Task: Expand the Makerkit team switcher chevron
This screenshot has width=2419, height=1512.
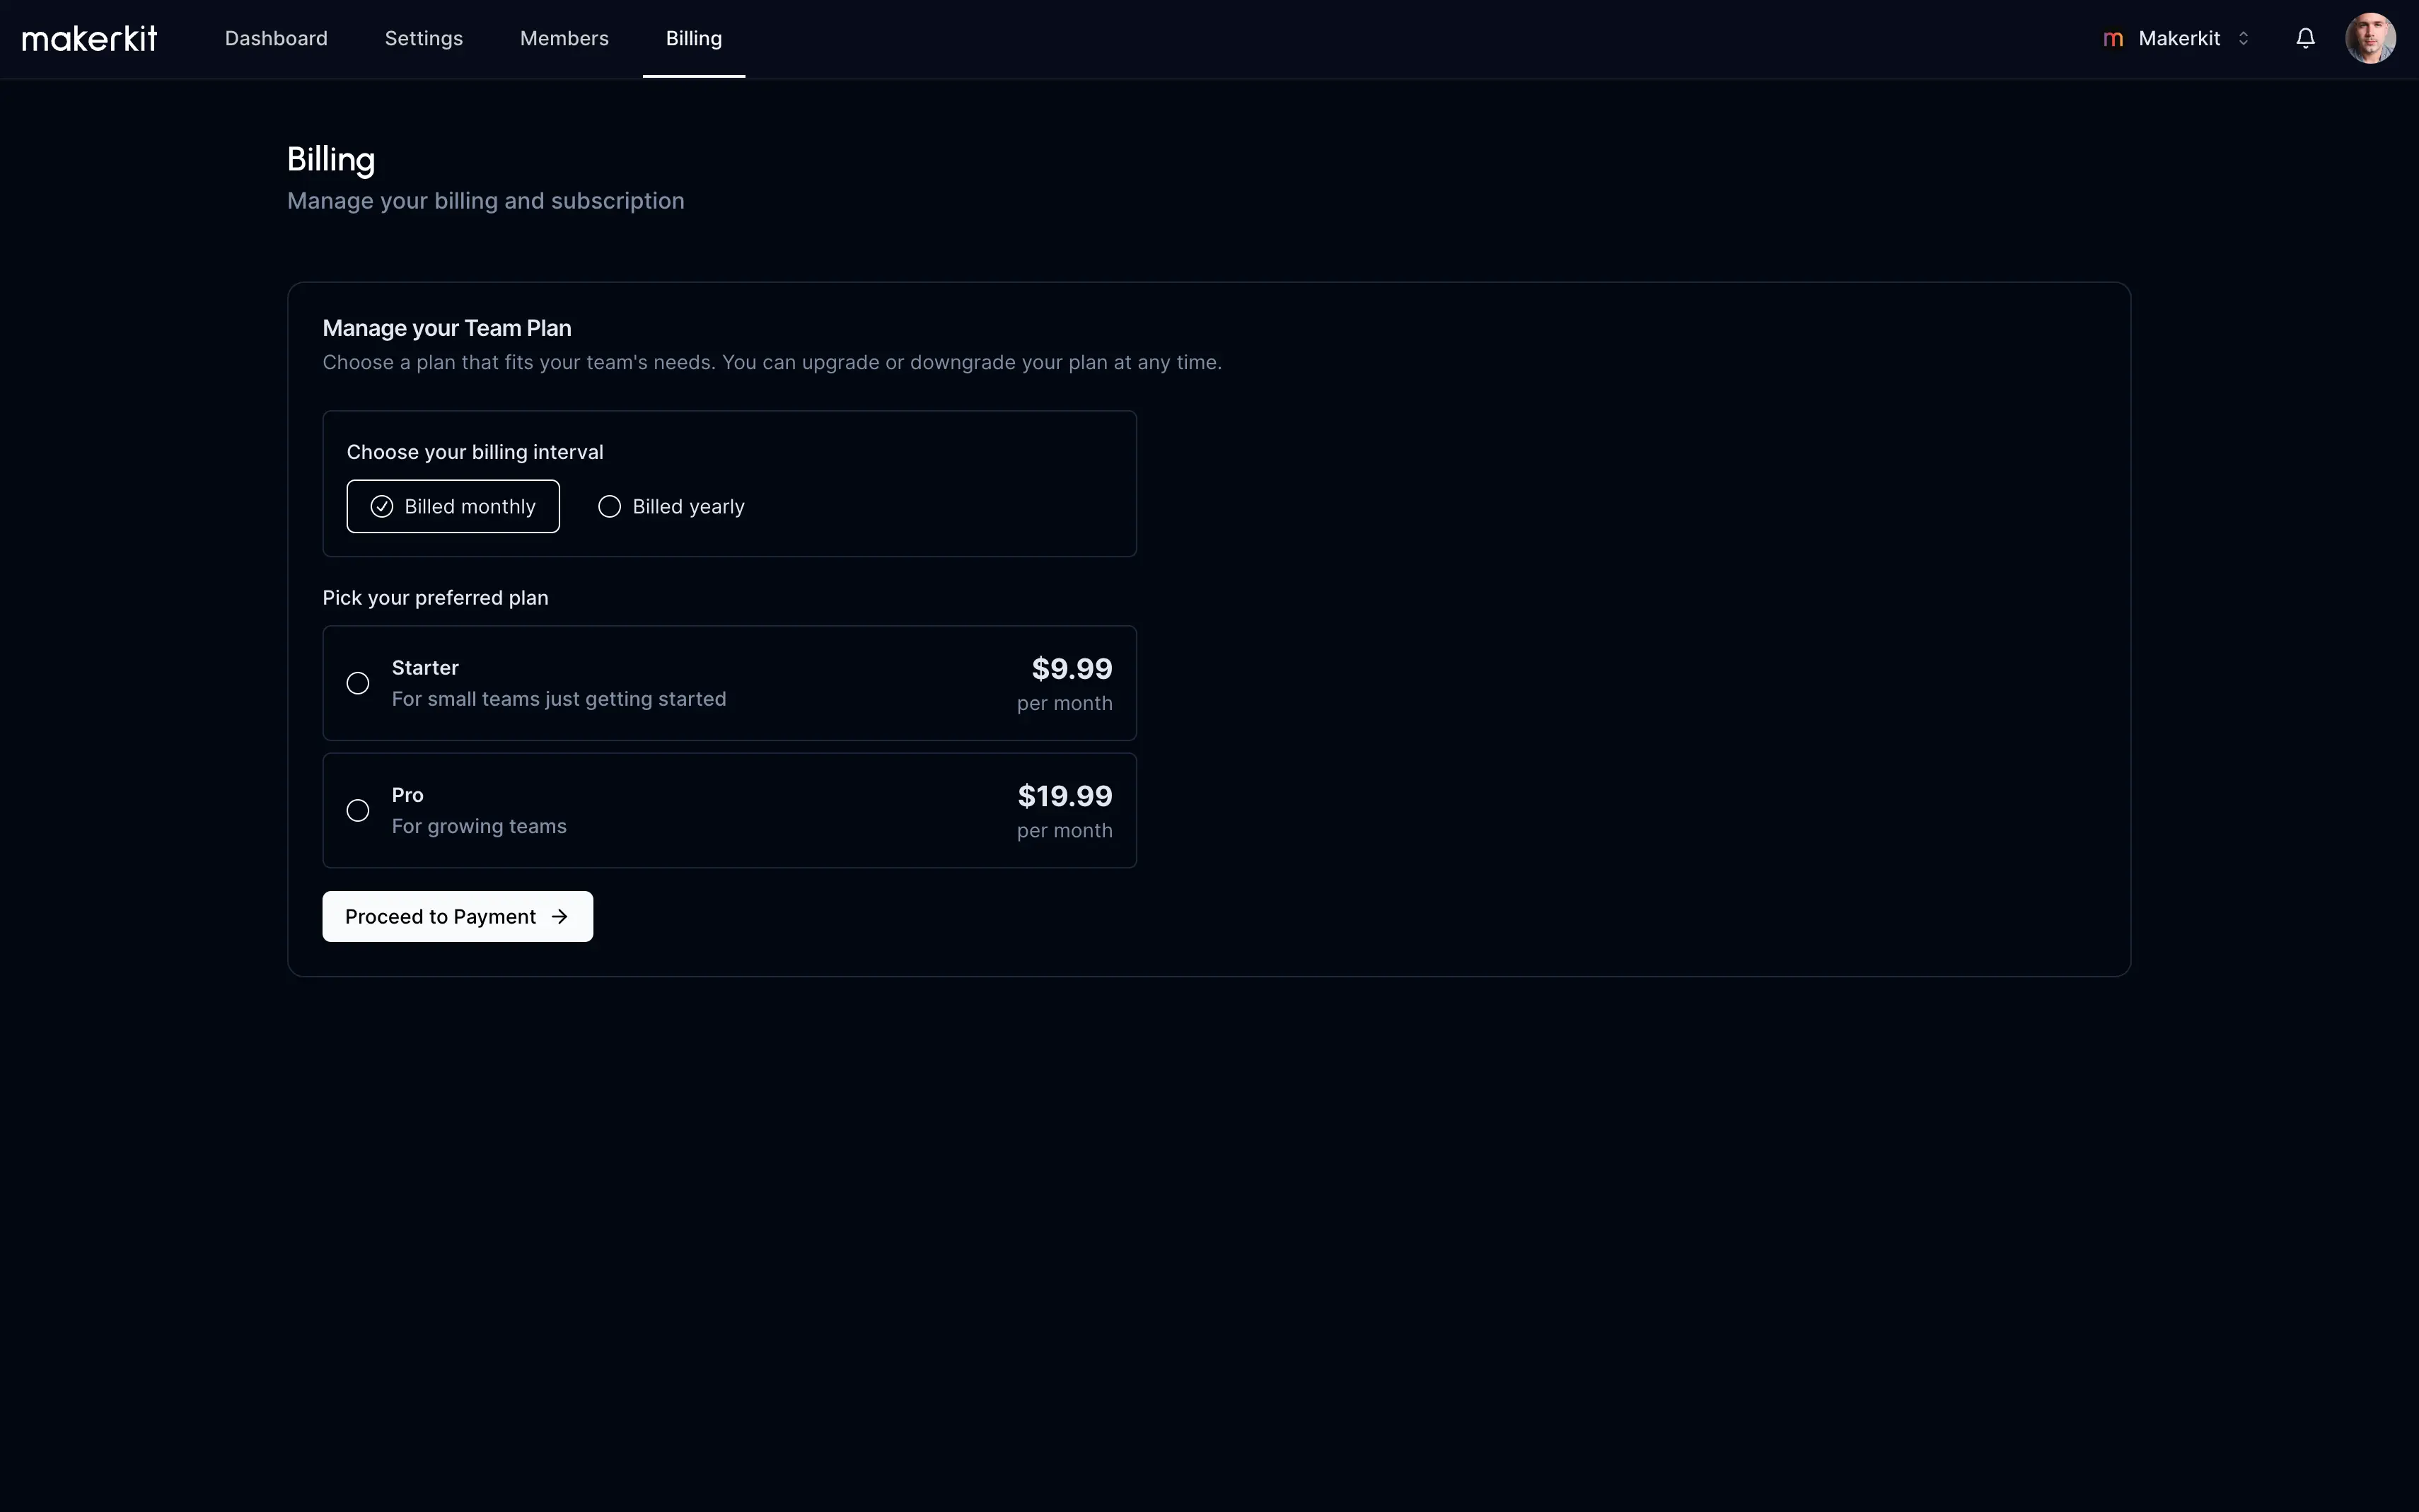Action: (x=2243, y=38)
